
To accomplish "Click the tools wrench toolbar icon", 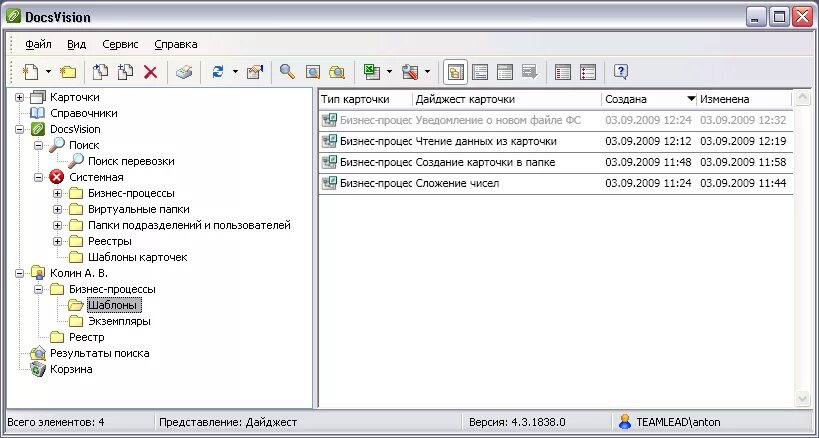I will tap(410, 72).
